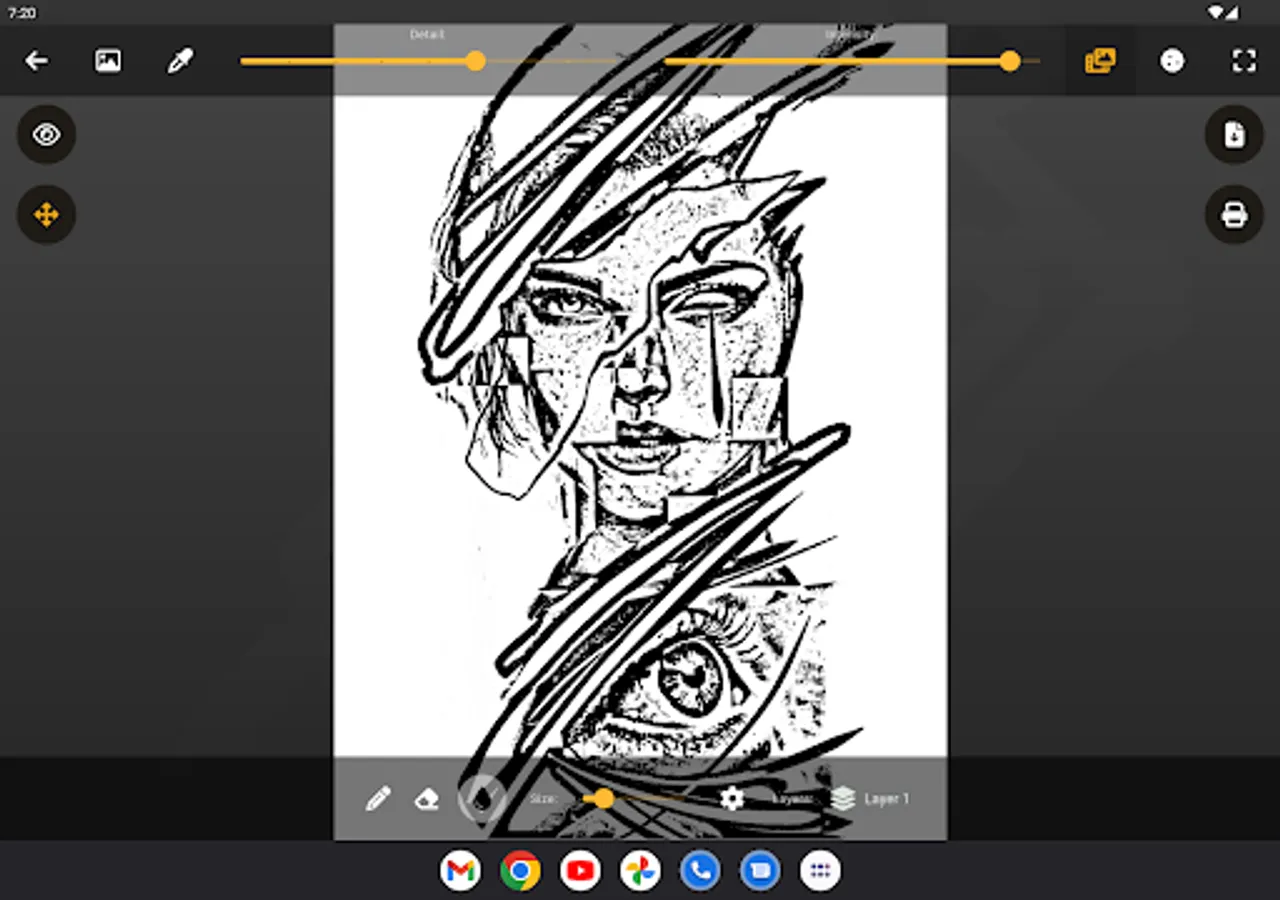The height and width of the screenshot is (900, 1280).
Task: Launch Chrome from the dock
Action: pos(520,870)
